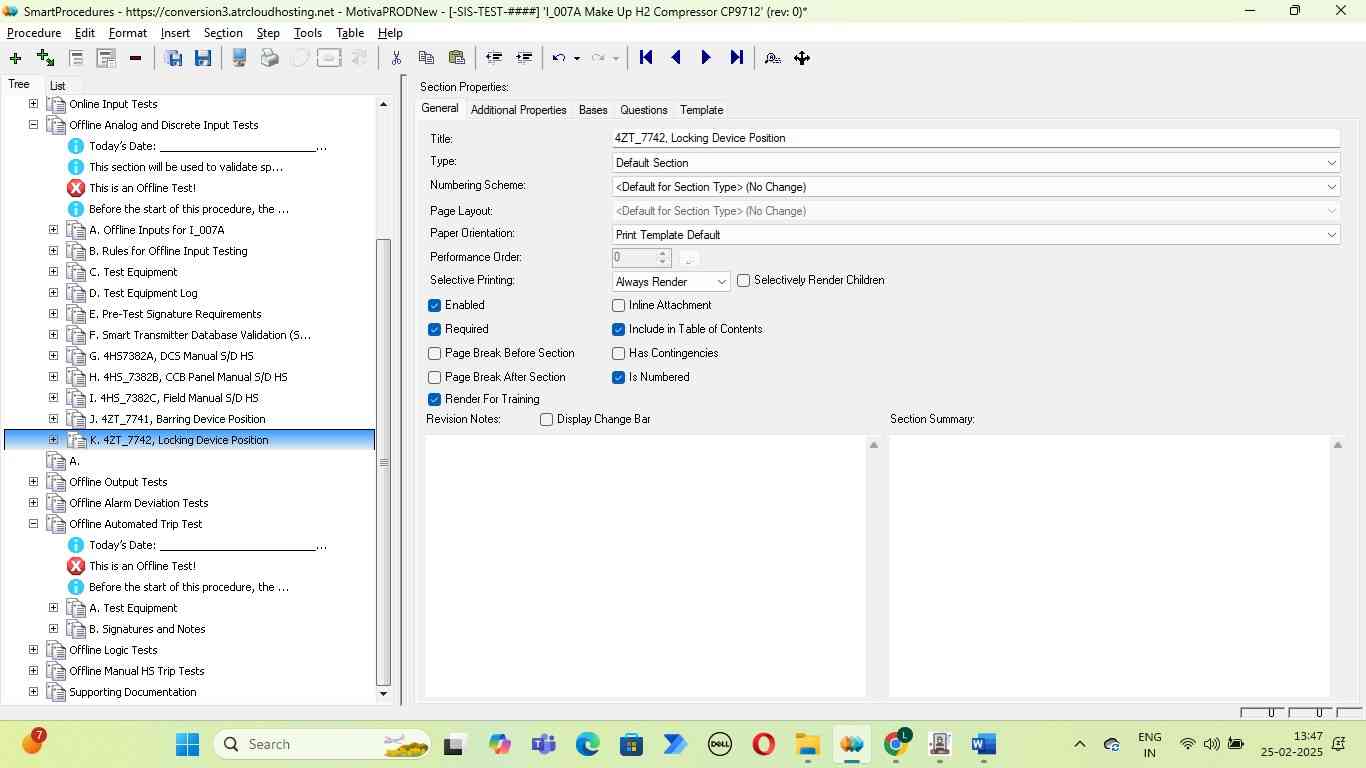Screen dimensions: 1366x768
Task: Open Google Chrome from taskbar
Action: coord(897,744)
